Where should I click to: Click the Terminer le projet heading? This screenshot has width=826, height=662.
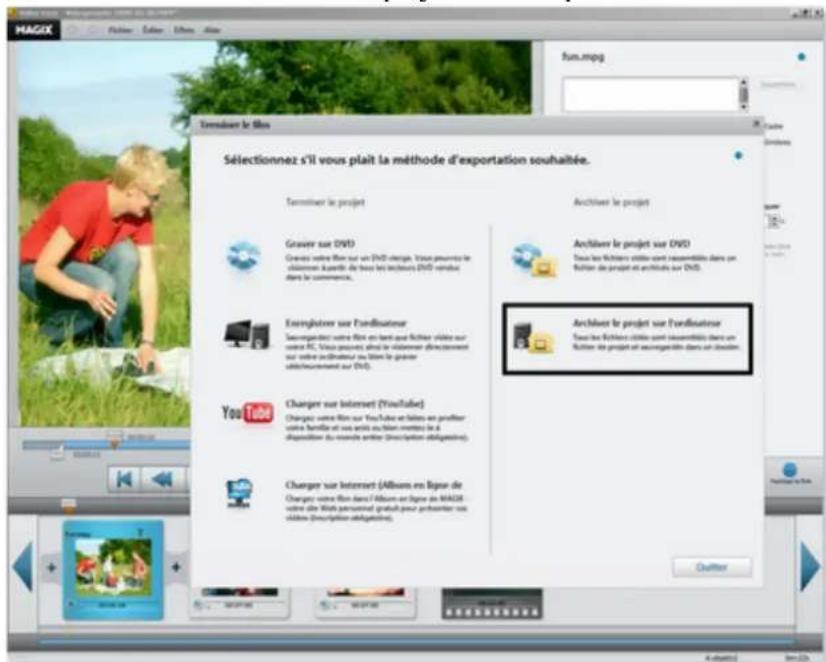tap(325, 202)
